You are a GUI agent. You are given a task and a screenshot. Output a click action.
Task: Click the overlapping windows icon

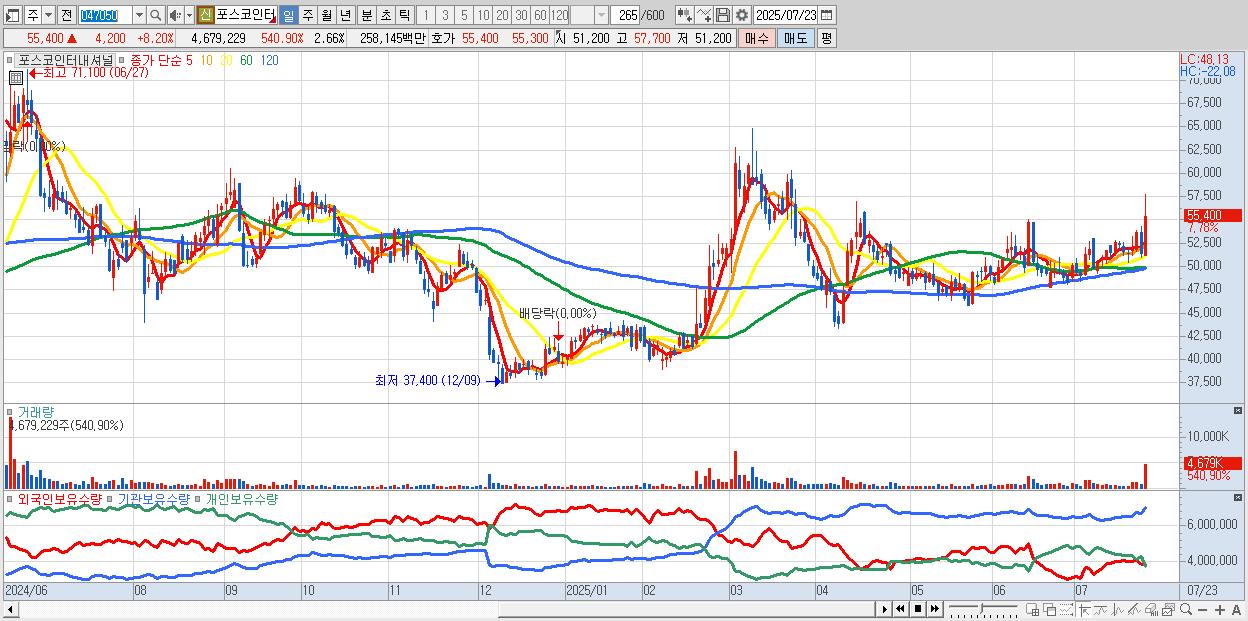[1050, 608]
